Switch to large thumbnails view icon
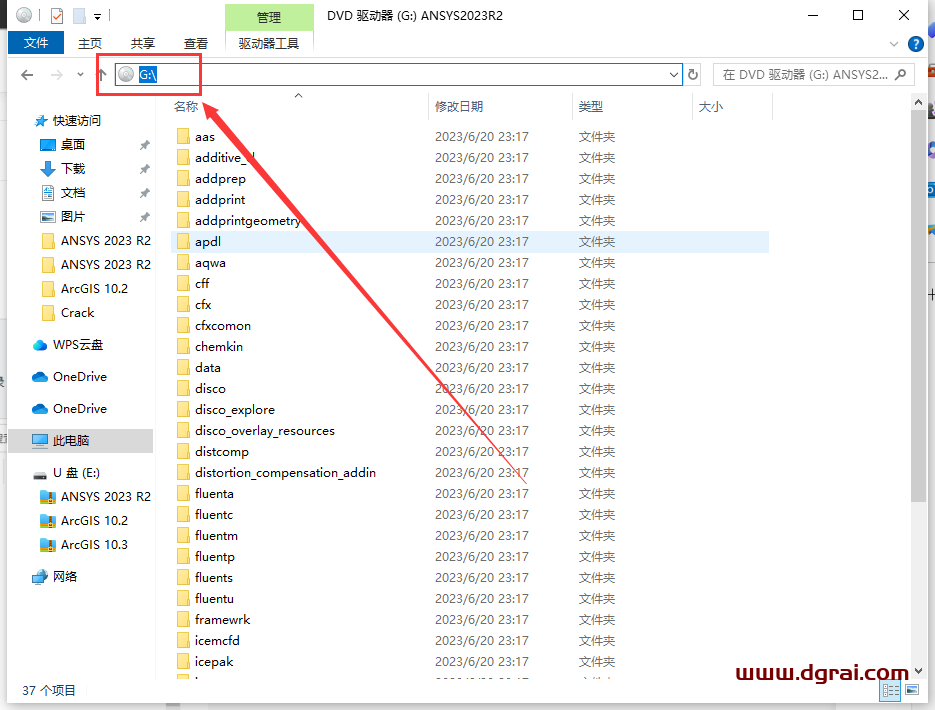This screenshot has height=710, width=935. point(912,690)
